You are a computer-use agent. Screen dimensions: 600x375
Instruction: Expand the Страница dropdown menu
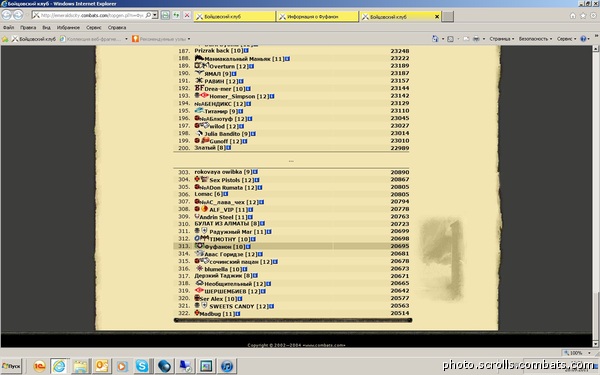click(502, 39)
